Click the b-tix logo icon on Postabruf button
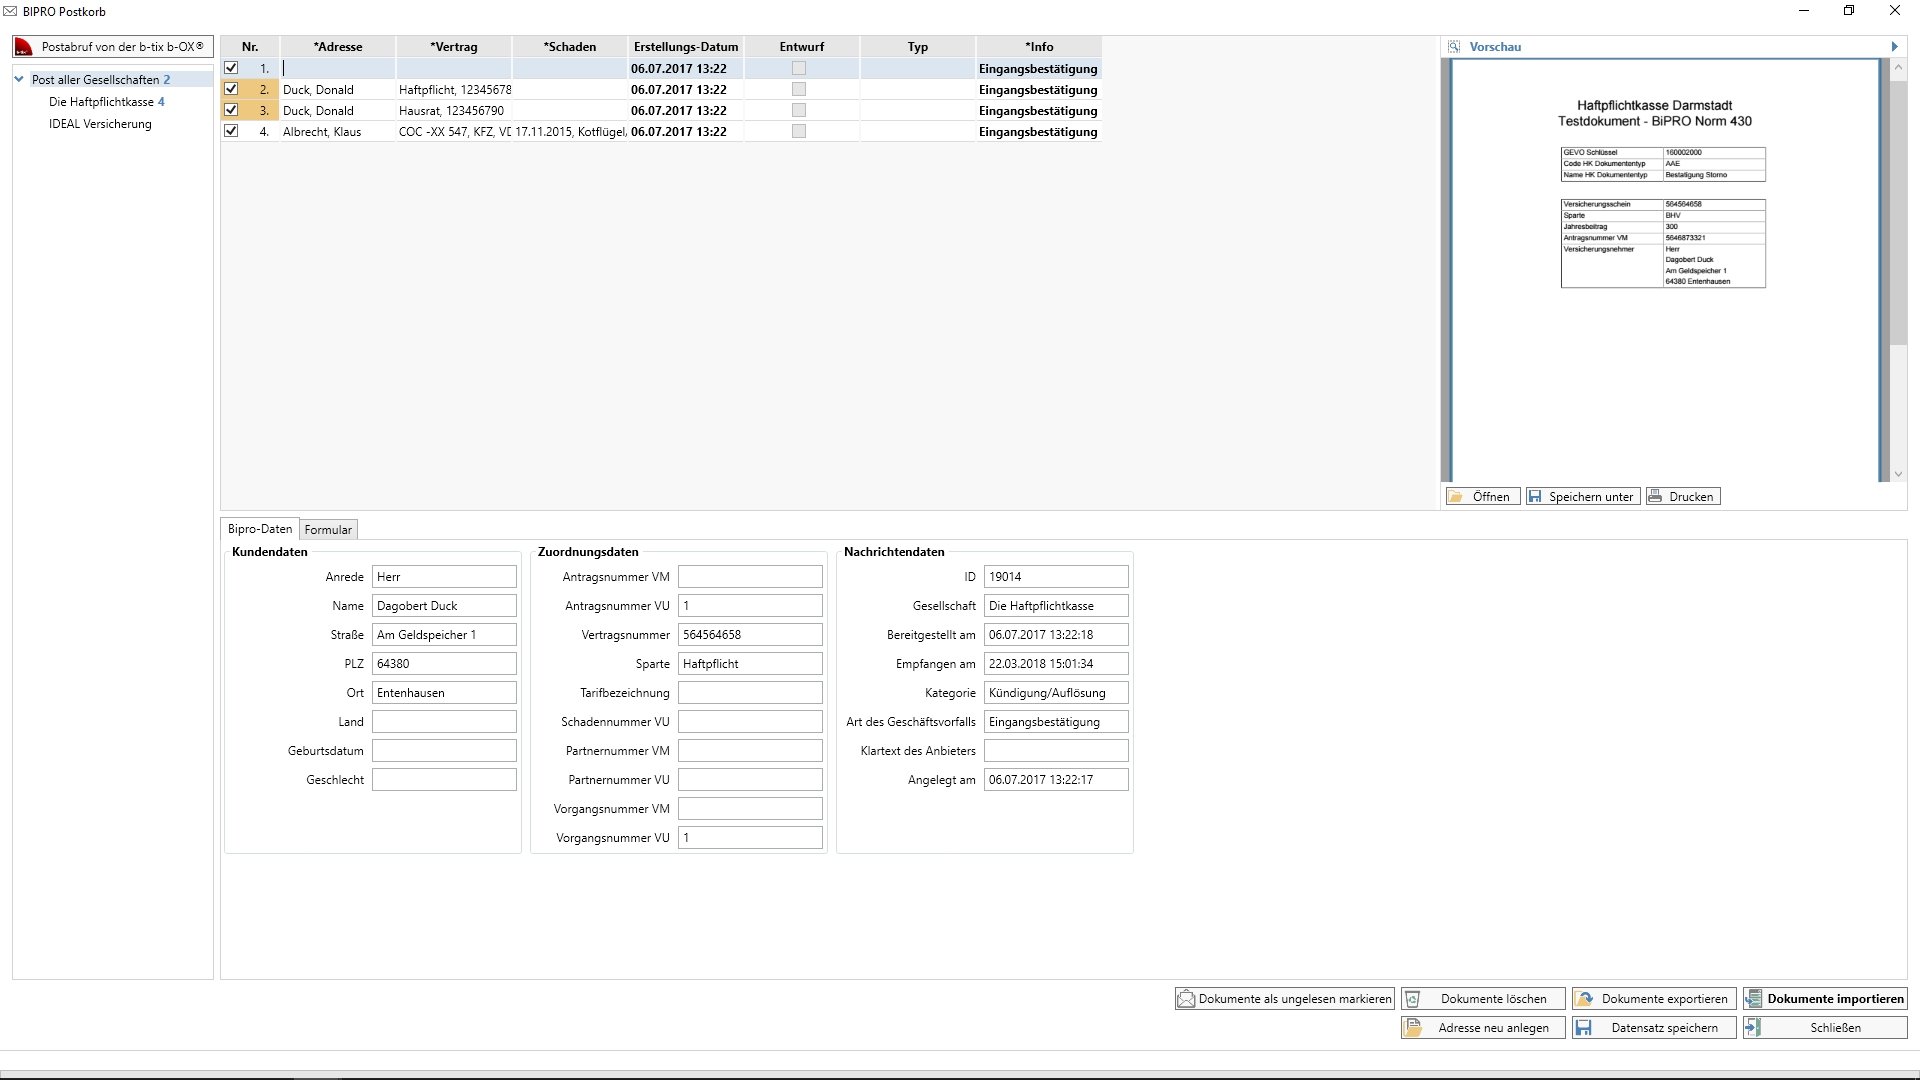The width and height of the screenshot is (1920, 1080). pos(24,47)
